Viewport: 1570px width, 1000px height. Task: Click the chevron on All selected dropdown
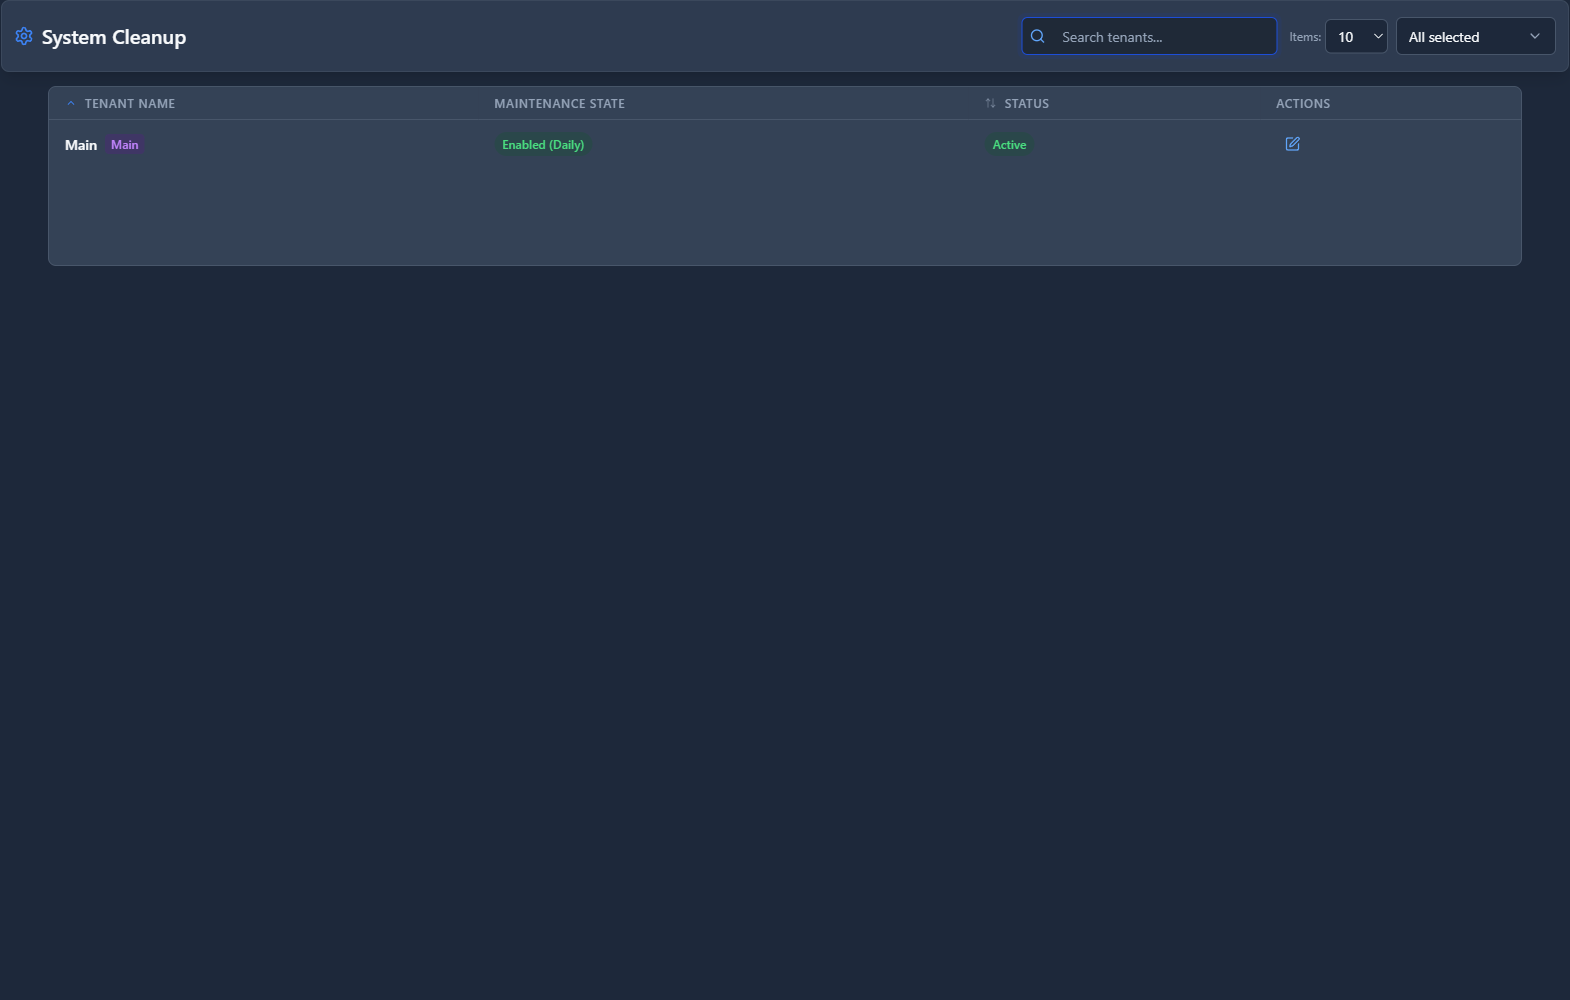click(x=1535, y=37)
